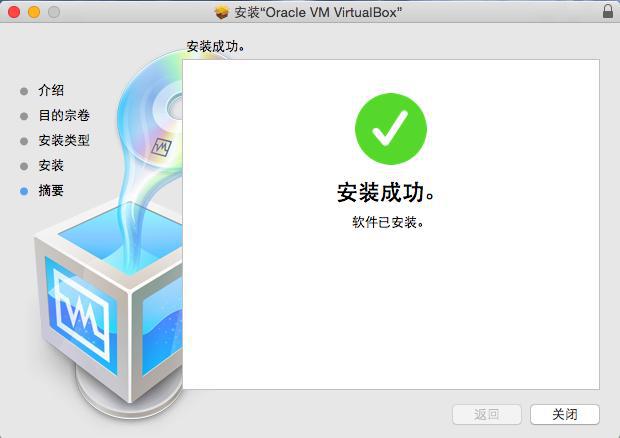Click the red close window button
The height and width of the screenshot is (438, 620).
point(14,12)
